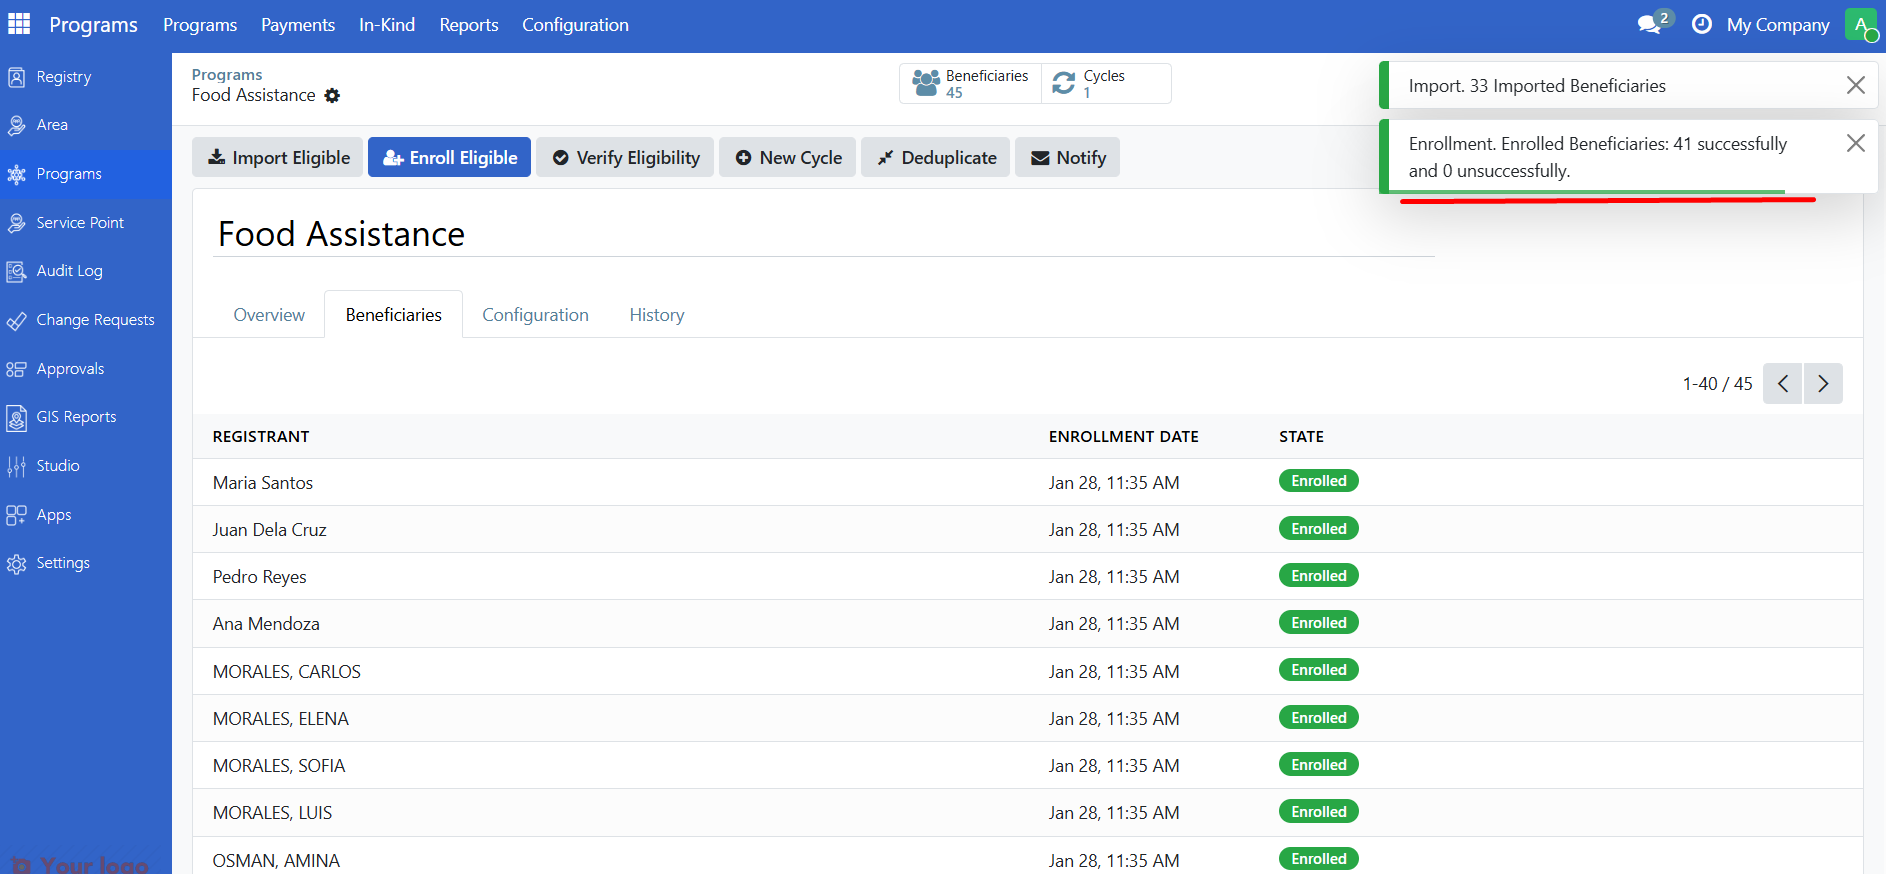Click the Enroll Eligible button
The image size is (1886, 874).
tap(449, 158)
